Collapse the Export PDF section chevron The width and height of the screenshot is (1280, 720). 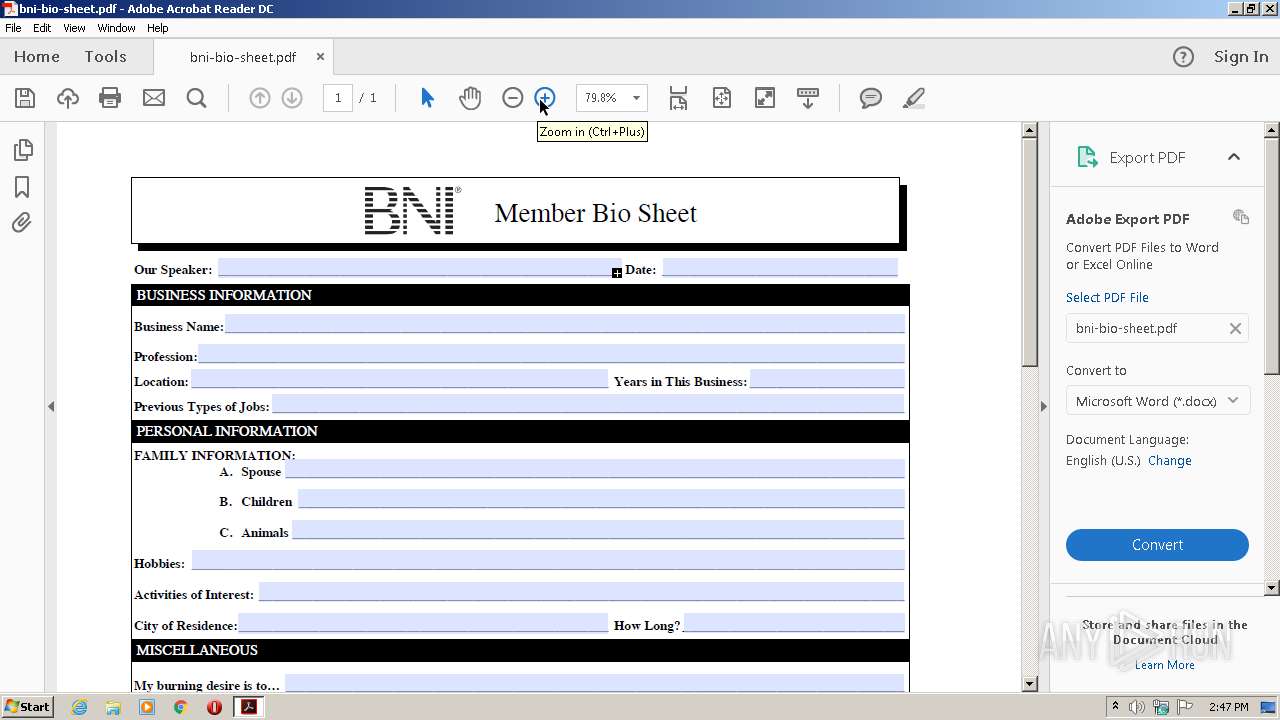tap(1233, 157)
